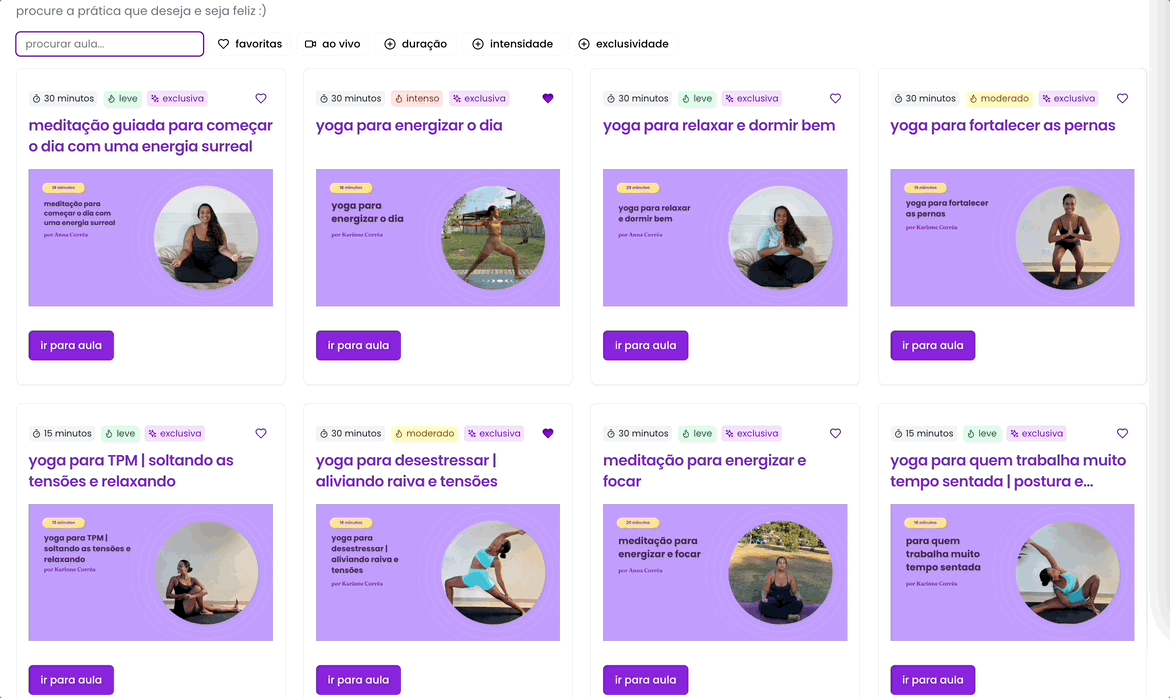Favorite "meditação para energizar e focar"

pos(835,433)
